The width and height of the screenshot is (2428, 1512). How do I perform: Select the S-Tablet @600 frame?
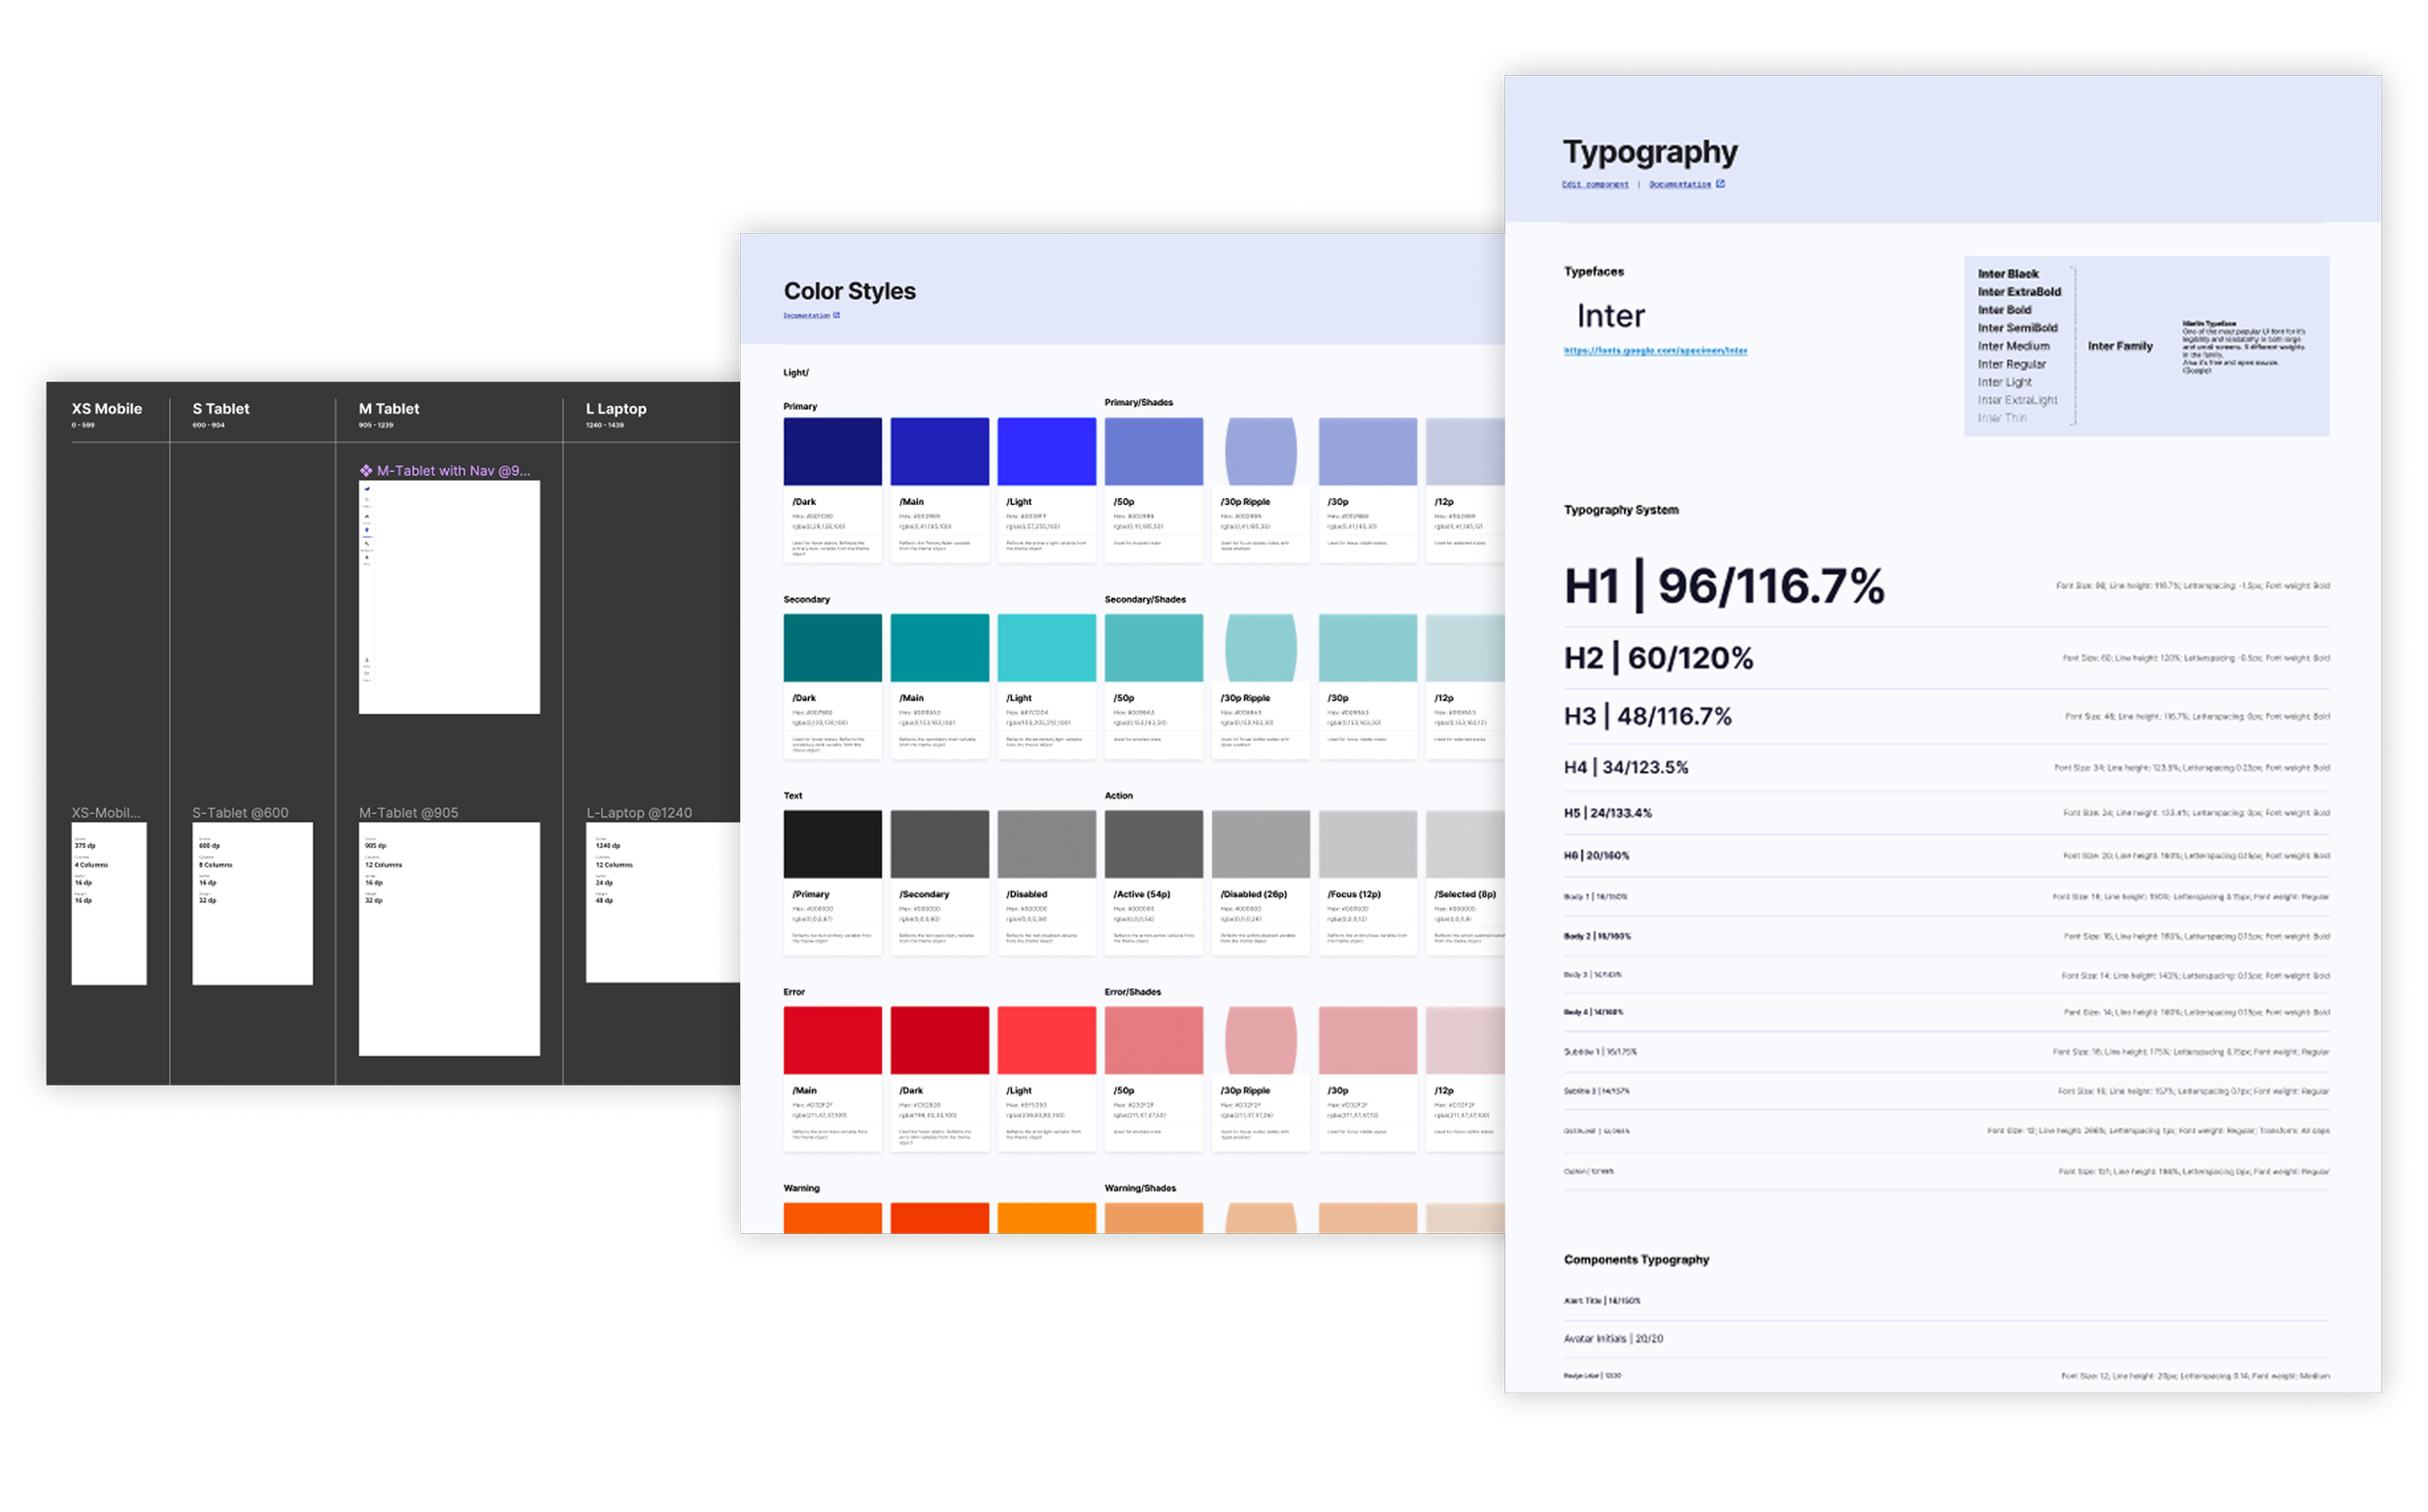coord(252,903)
